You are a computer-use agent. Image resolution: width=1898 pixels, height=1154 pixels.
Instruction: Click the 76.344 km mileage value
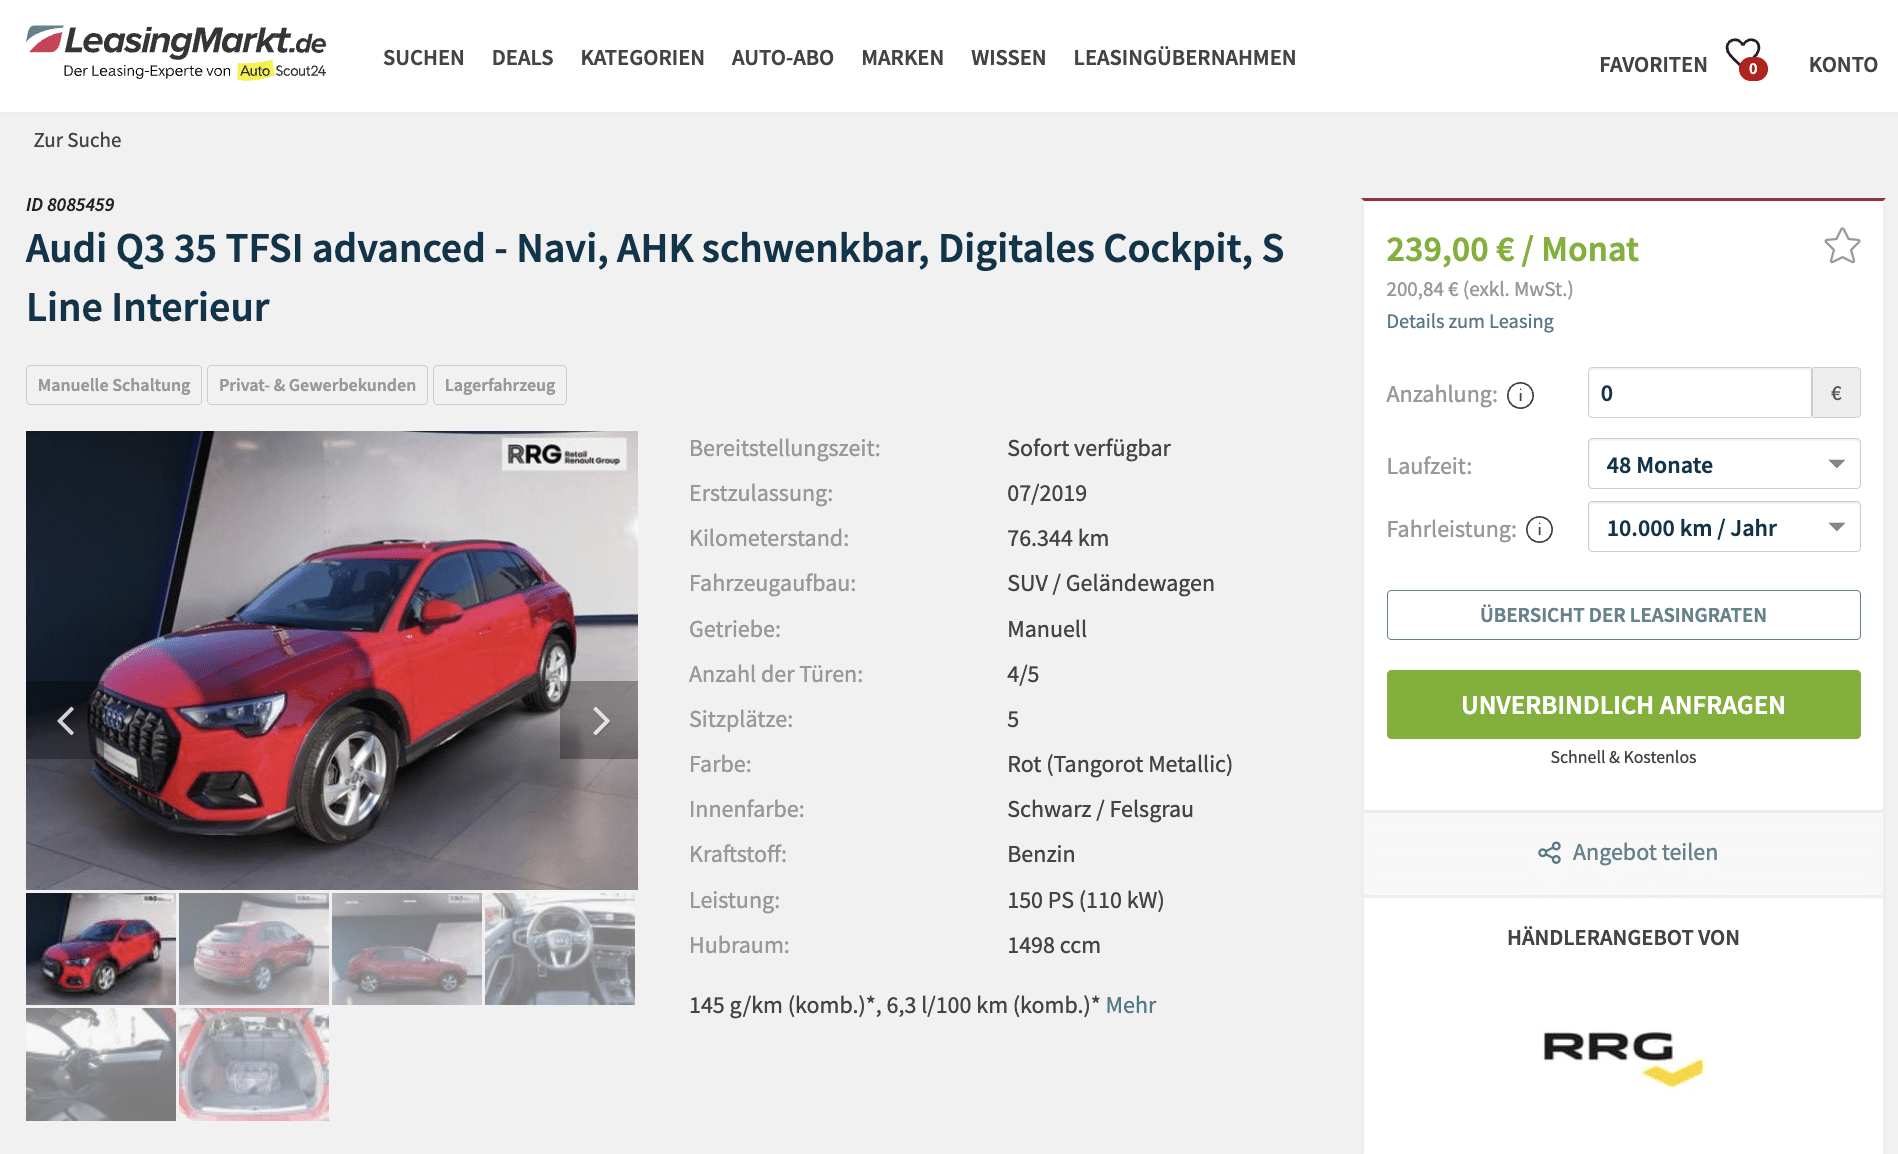[x=1057, y=538]
